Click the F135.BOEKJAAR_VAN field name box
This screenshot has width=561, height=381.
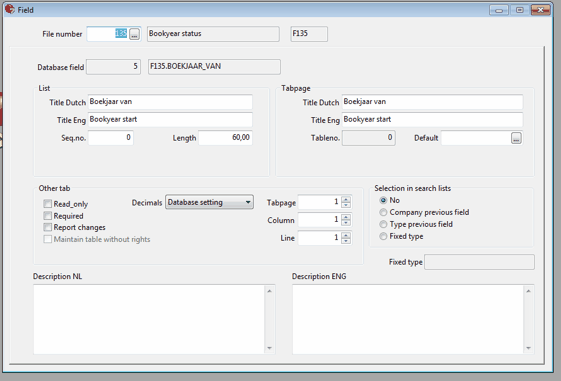tap(214, 67)
